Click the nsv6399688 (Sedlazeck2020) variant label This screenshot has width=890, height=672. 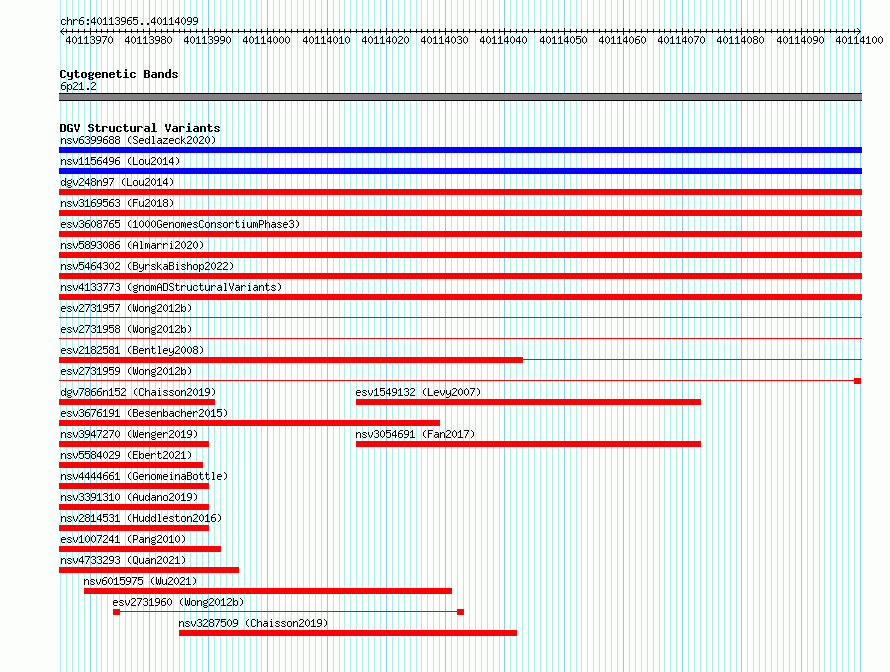(138, 140)
